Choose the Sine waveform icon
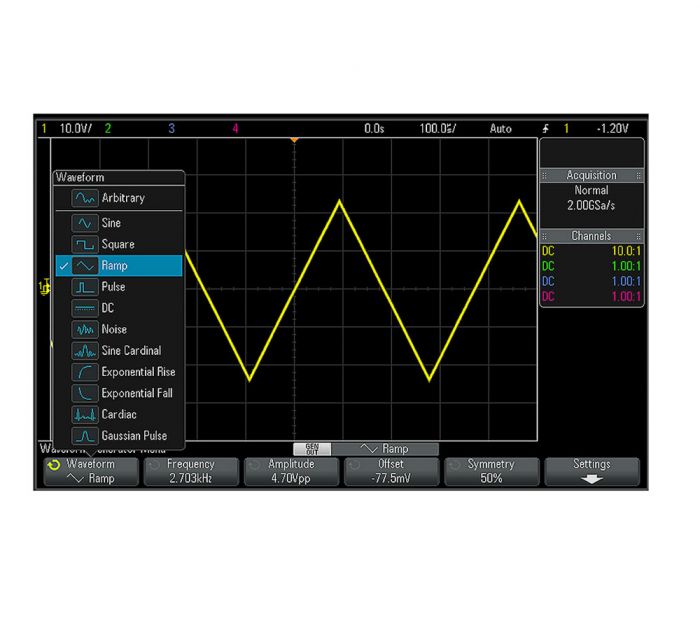Viewport: 700px width, 640px height. [x=84, y=223]
